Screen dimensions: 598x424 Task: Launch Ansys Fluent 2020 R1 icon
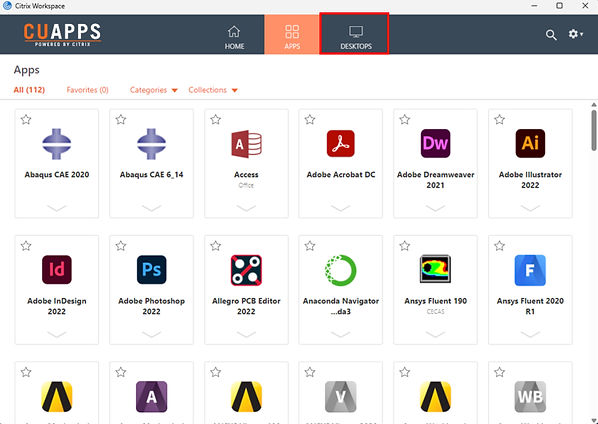pyautogui.click(x=530, y=270)
